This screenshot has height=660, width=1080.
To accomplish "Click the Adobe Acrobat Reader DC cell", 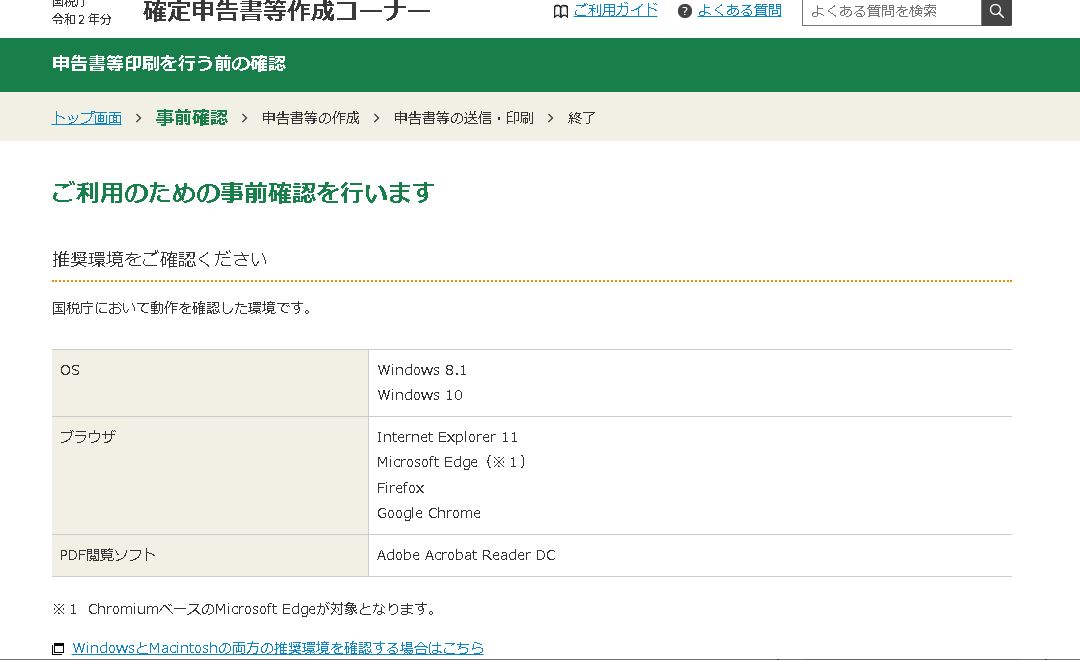I will tap(466, 555).
